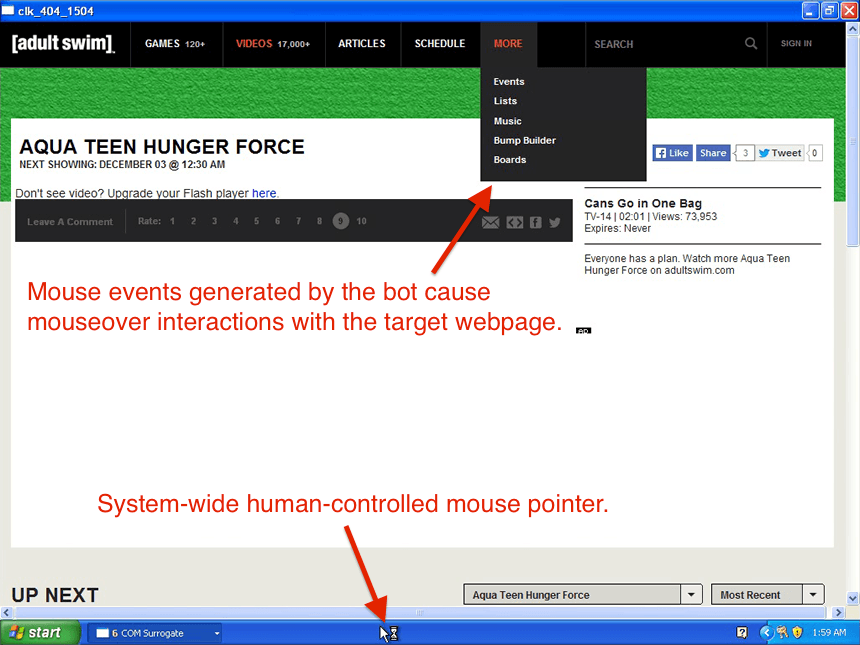
Task: Click the magnifier search icon
Action: coord(751,43)
